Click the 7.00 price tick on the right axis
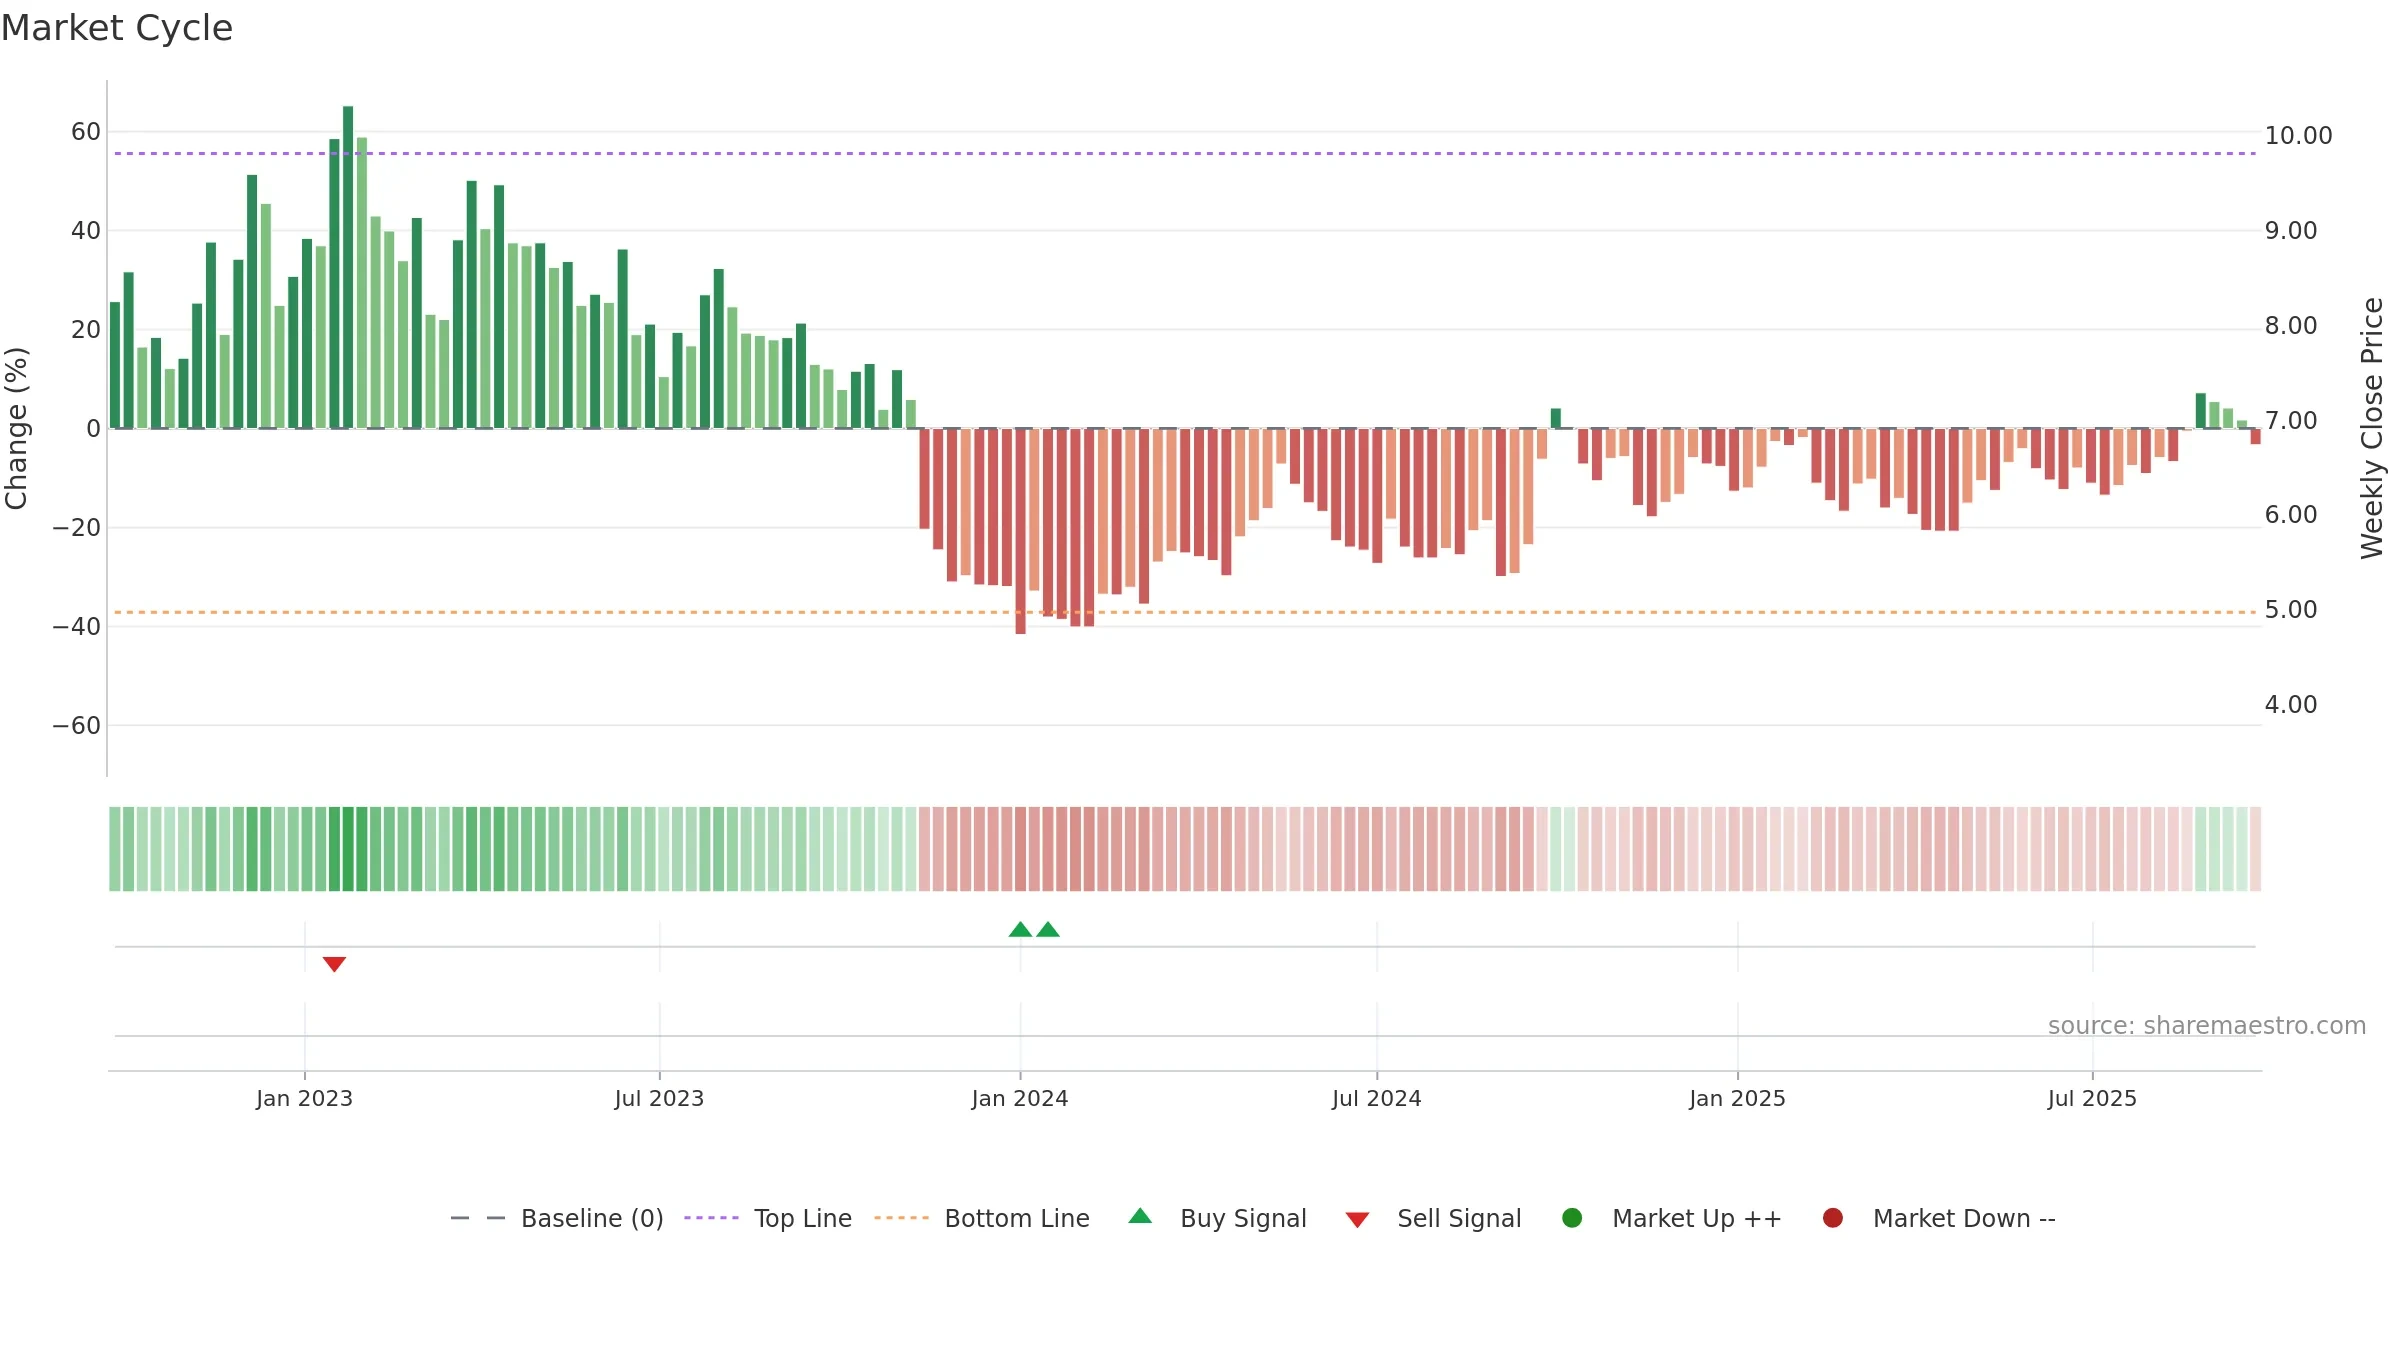 pyautogui.click(x=2291, y=421)
